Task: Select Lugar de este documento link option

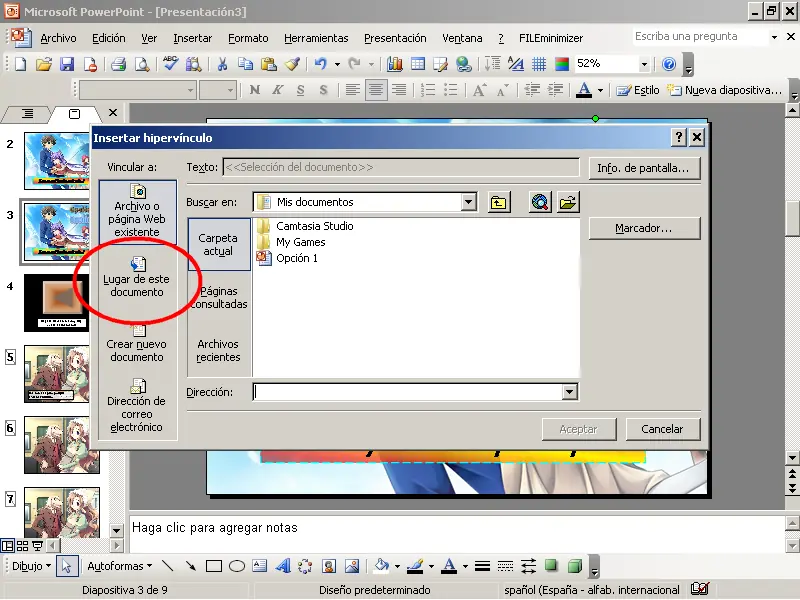Action: (x=137, y=278)
